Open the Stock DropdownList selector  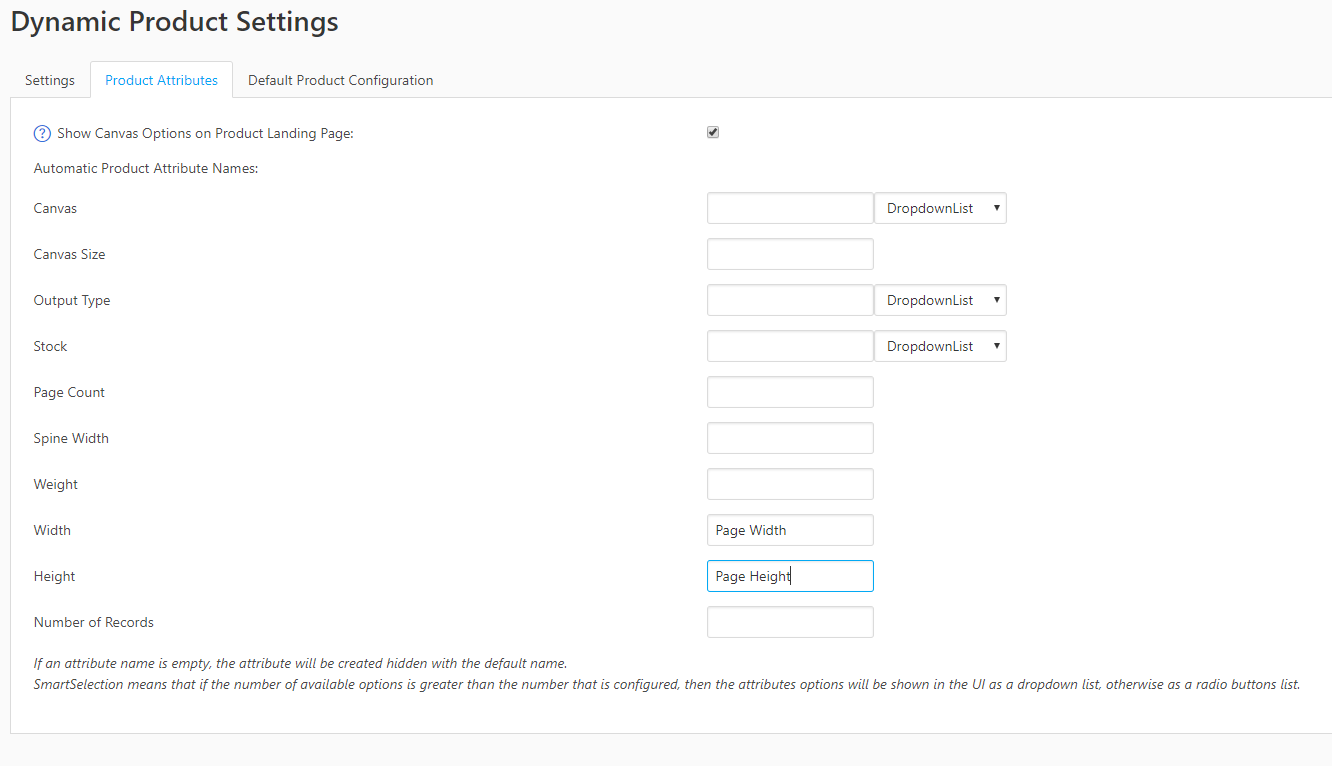(940, 346)
